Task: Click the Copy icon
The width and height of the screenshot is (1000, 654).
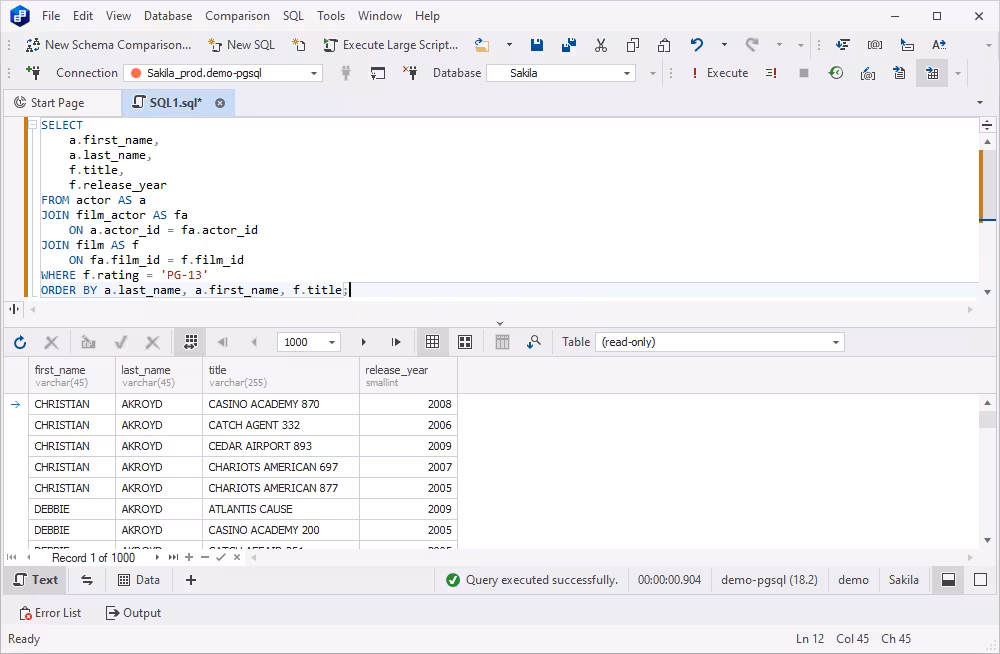Action: click(x=632, y=45)
